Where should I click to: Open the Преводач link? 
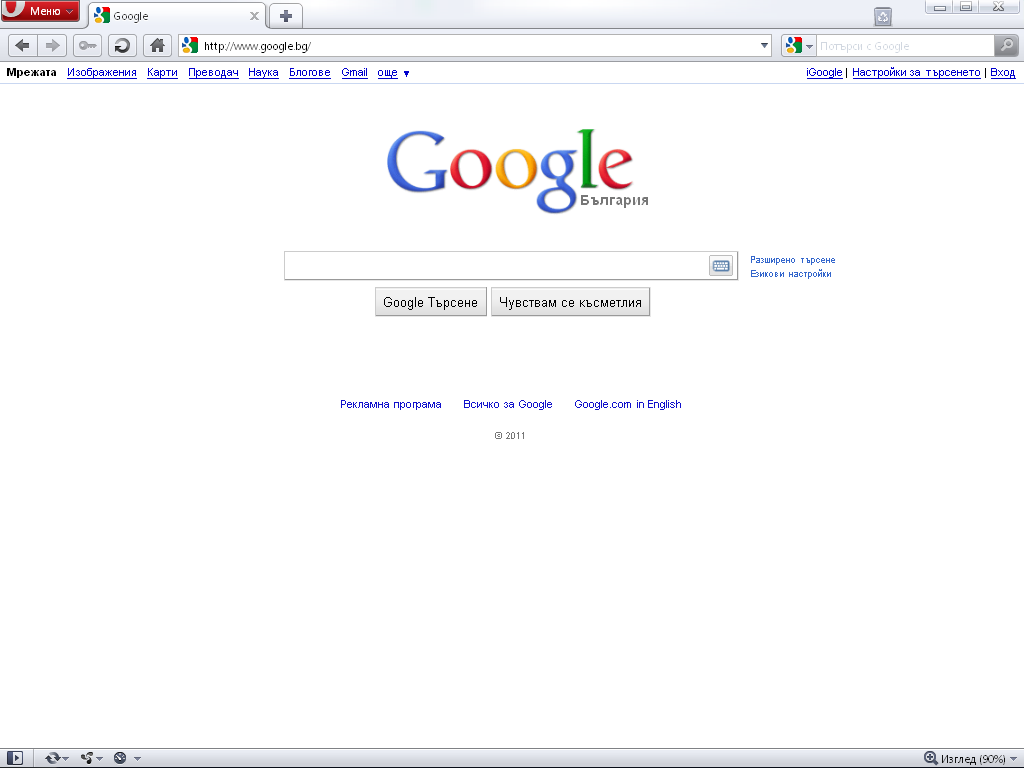pos(214,72)
